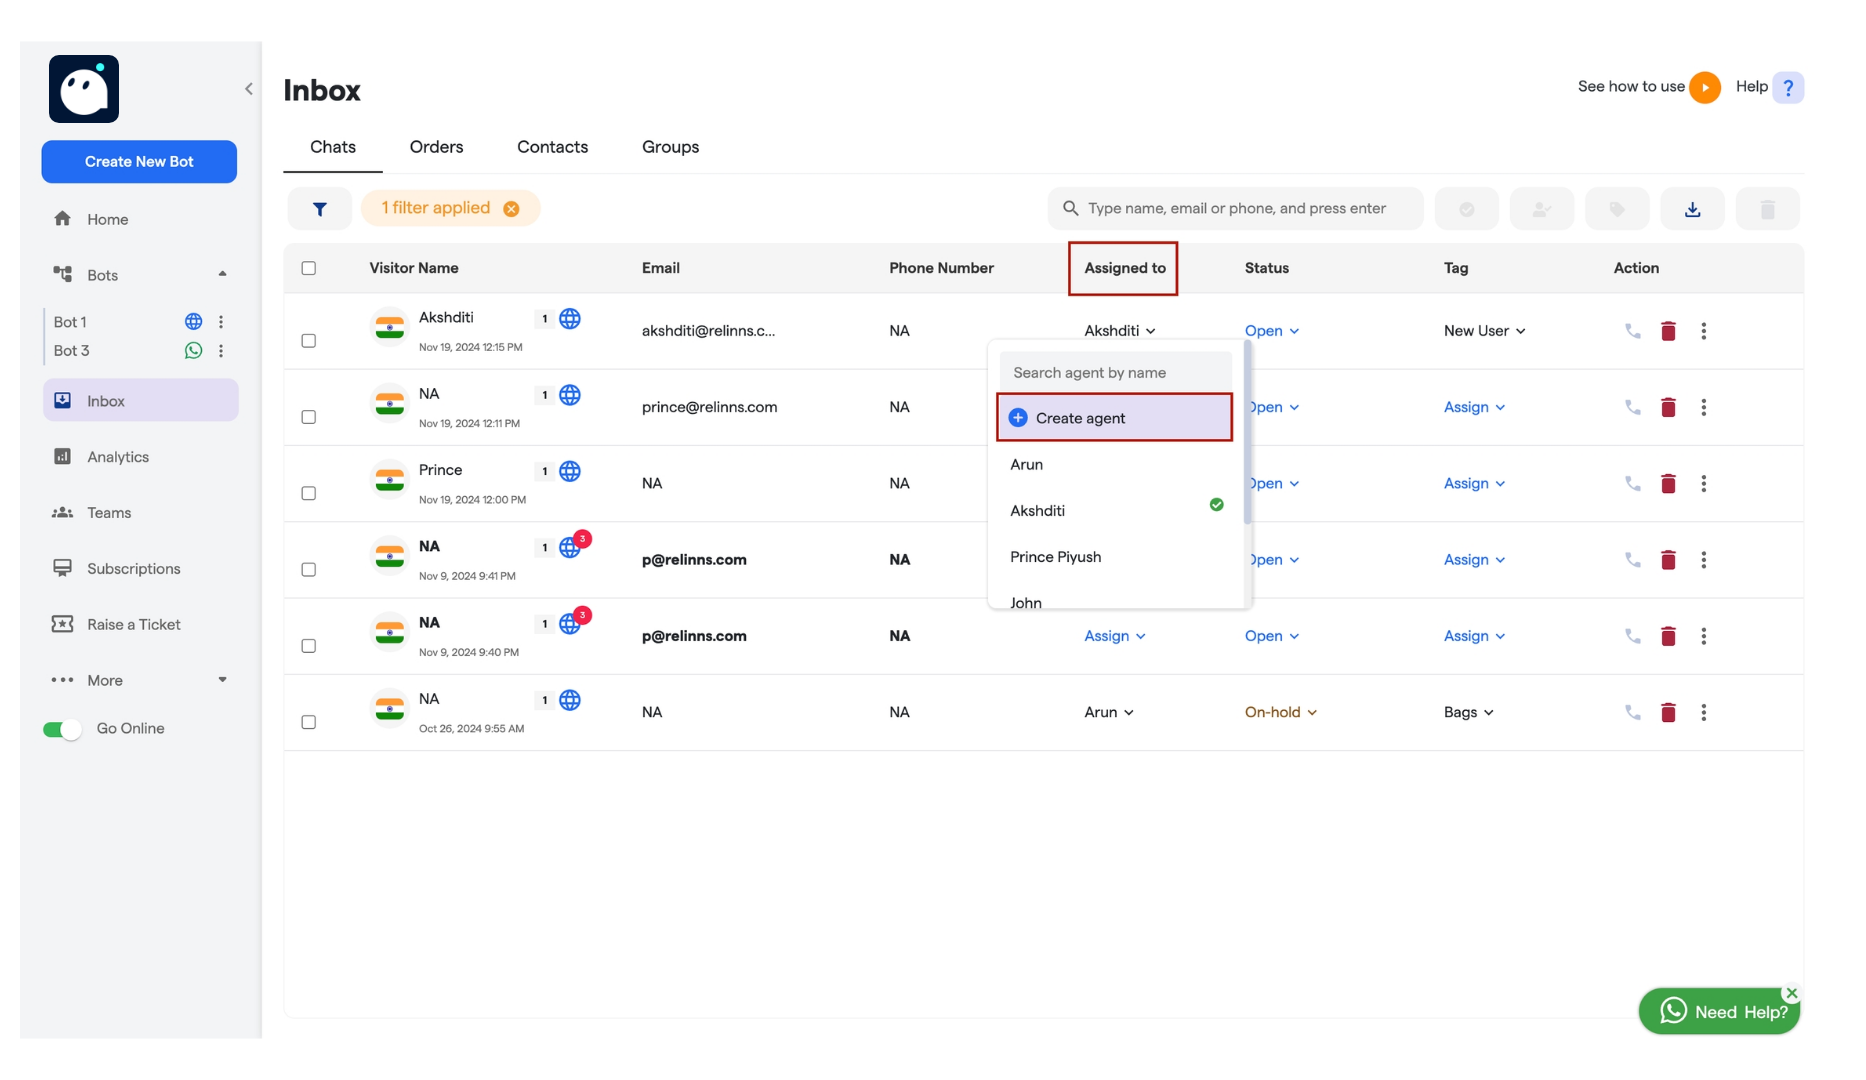Check the Akshditi row checkbox
The width and height of the screenshot is (1866, 1080).
coord(309,341)
